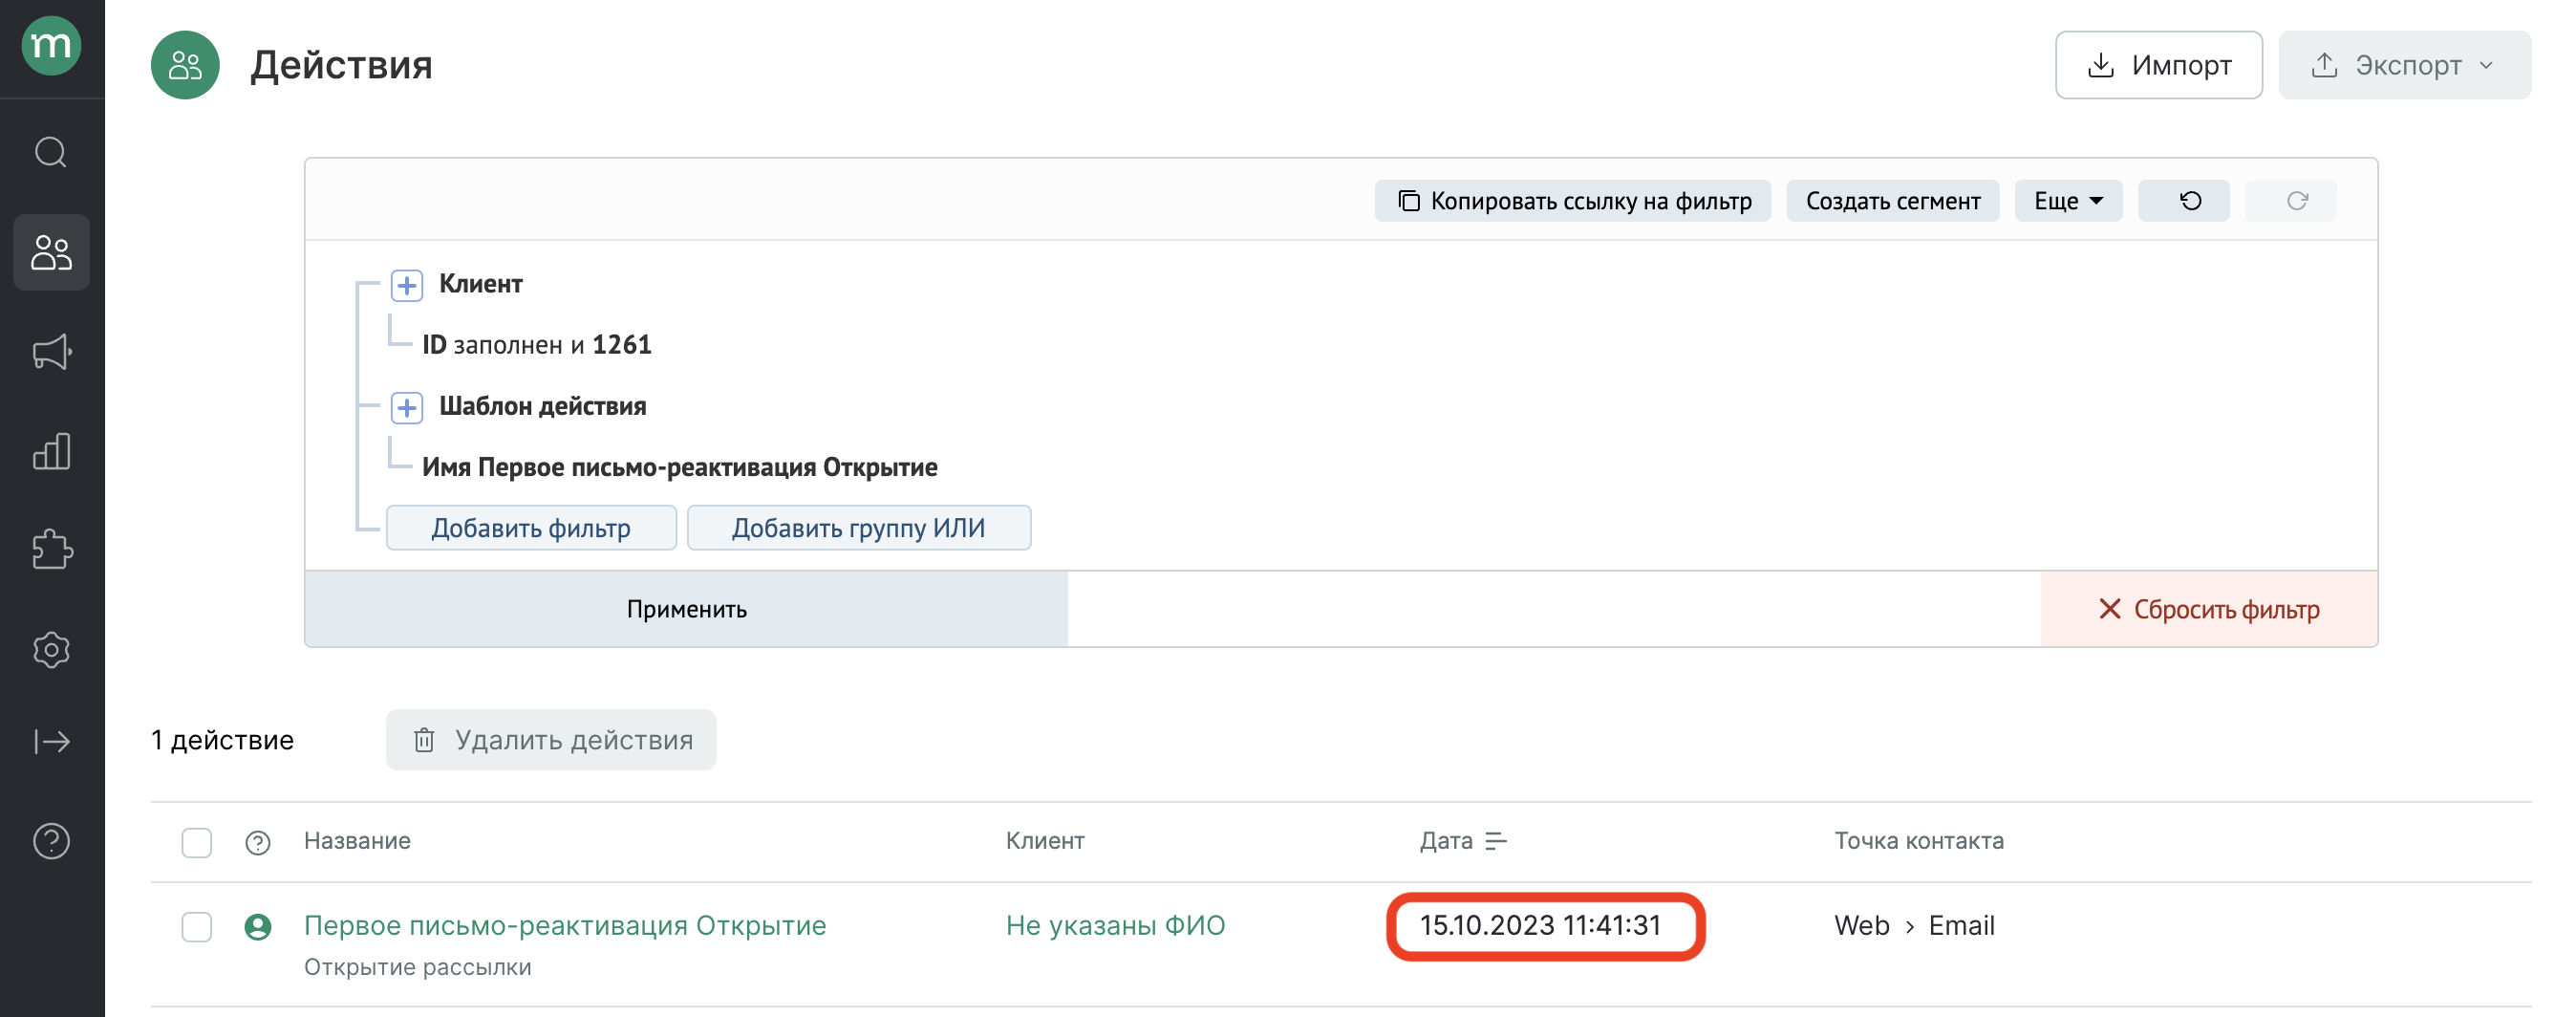
Task: Click Создать сегмент button
Action: (x=1892, y=201)
